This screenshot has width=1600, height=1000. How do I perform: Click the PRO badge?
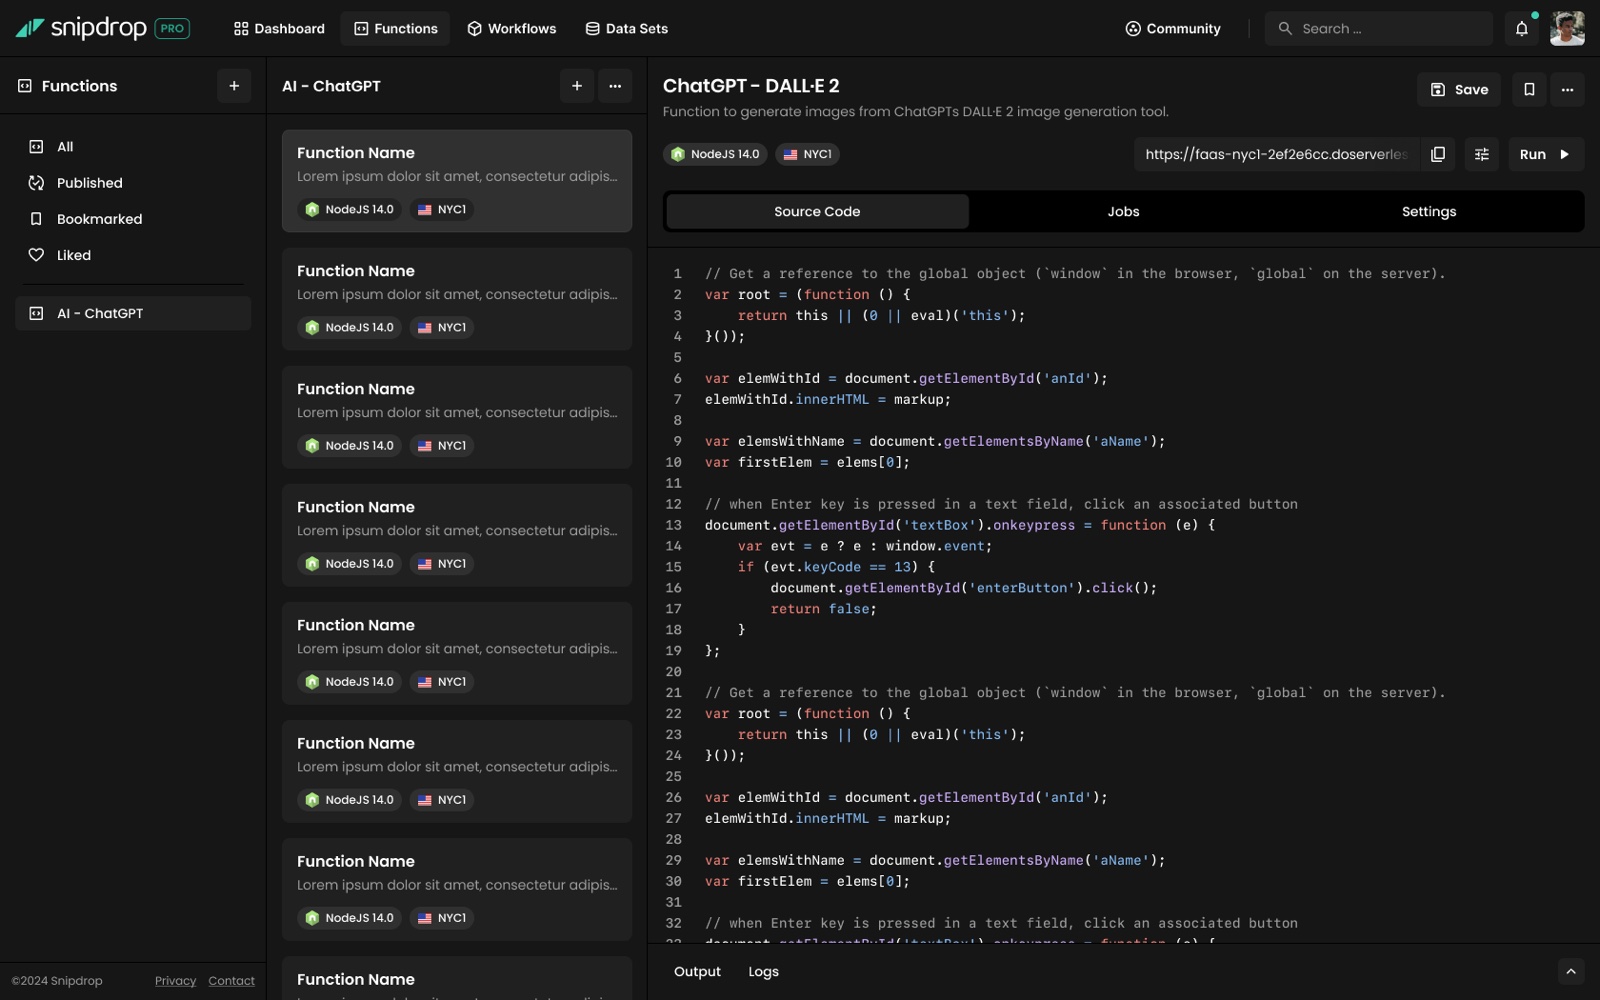[x=172, y=28]
